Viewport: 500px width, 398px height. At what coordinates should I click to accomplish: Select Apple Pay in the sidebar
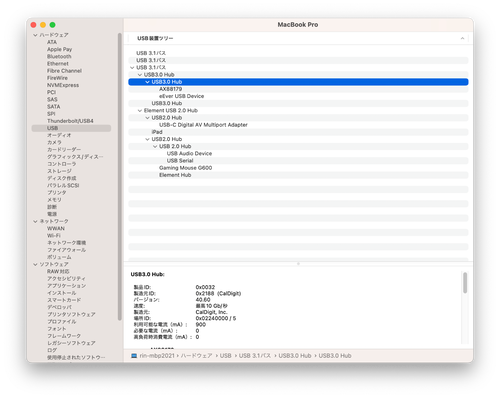click(59, 49)
